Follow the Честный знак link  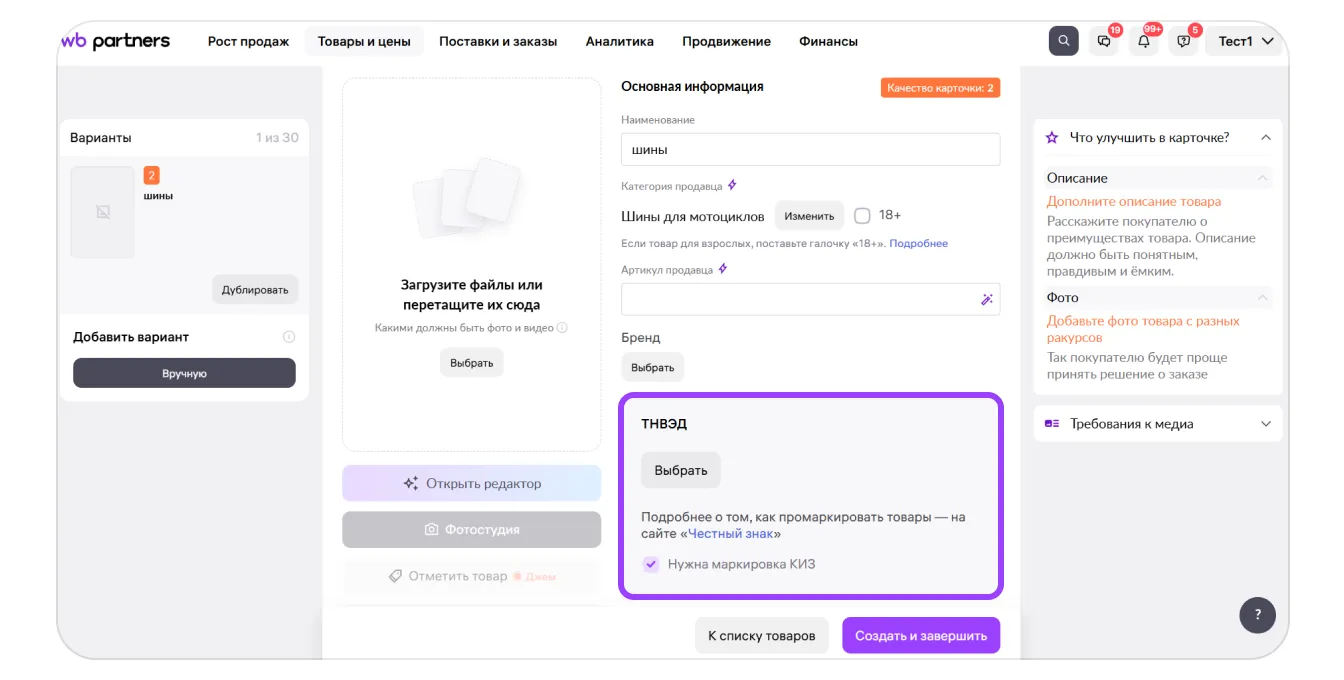pyautogui.click(x=730, y=534)
